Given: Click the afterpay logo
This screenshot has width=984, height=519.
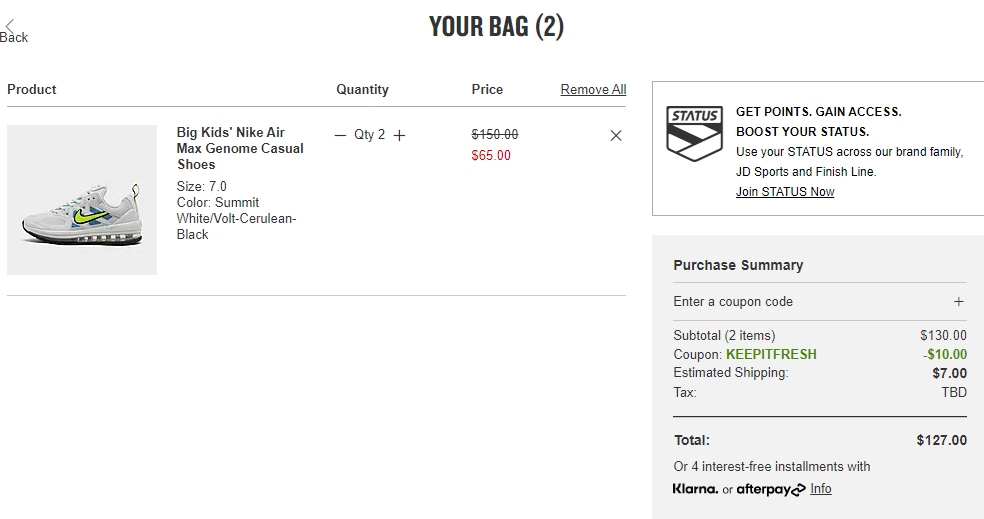Looking at the screenshot, I should (x=771, y=490).
